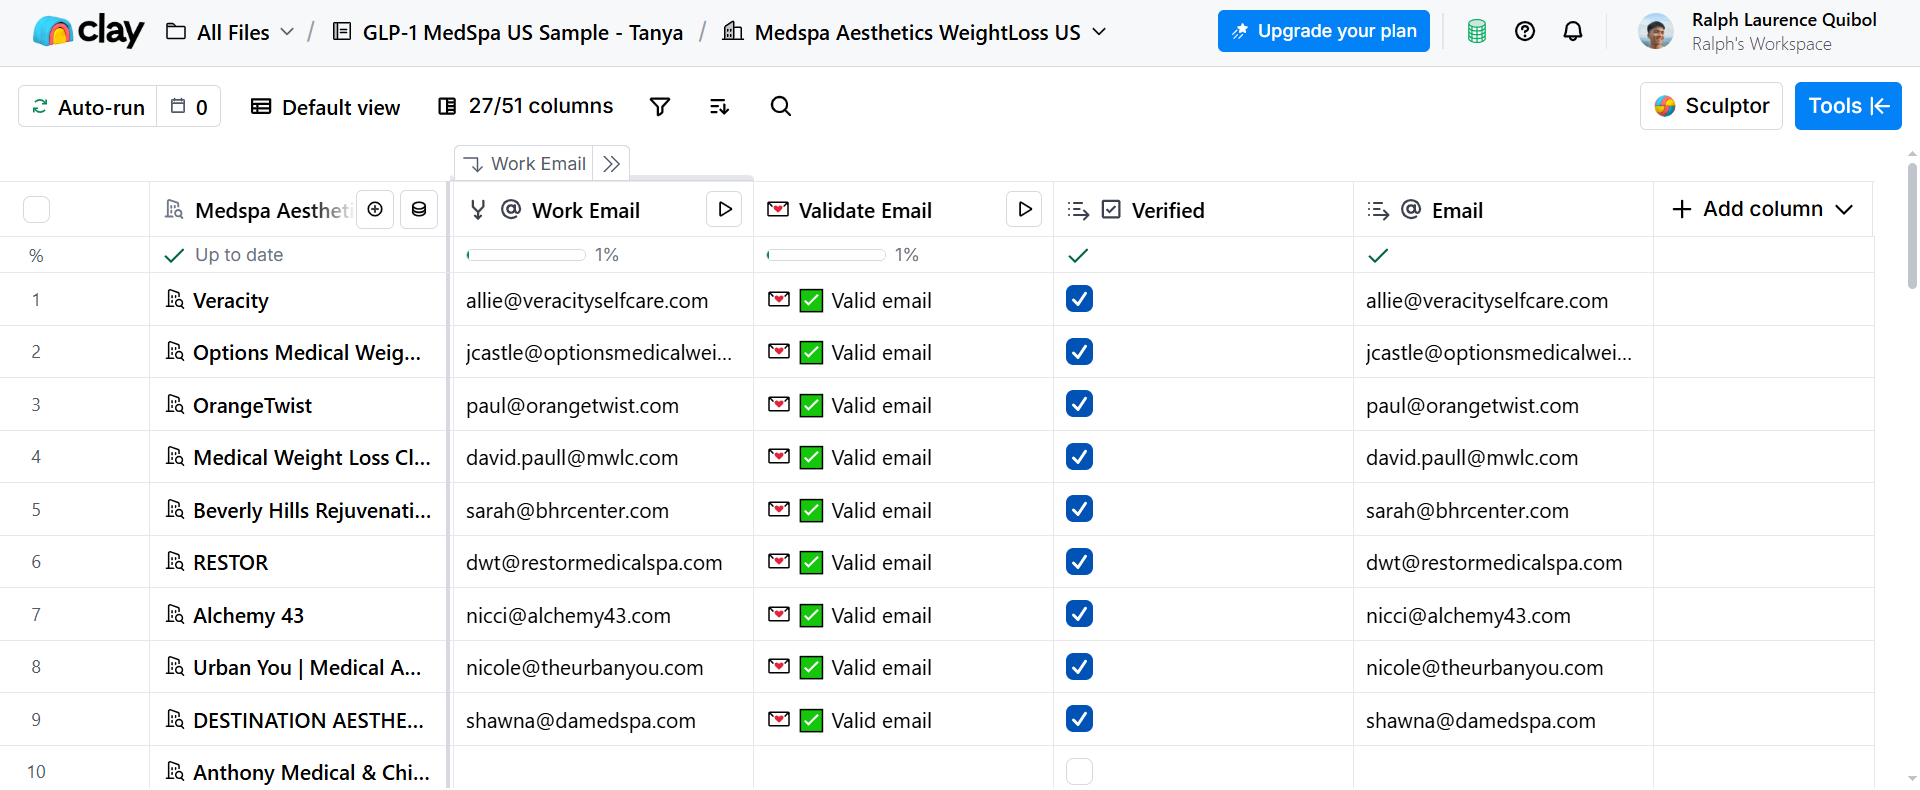Open the Default view selector
This screenshot has width=1920, height=790.
coord(325,107)
